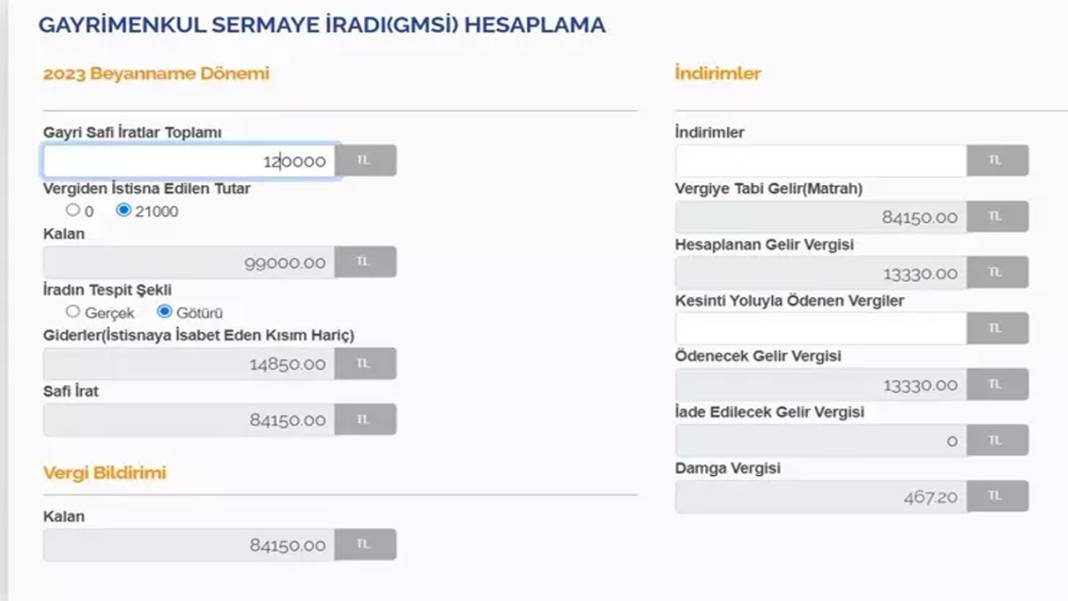
Task: Click the Damga Vergisi label
Action: [727, 468]
